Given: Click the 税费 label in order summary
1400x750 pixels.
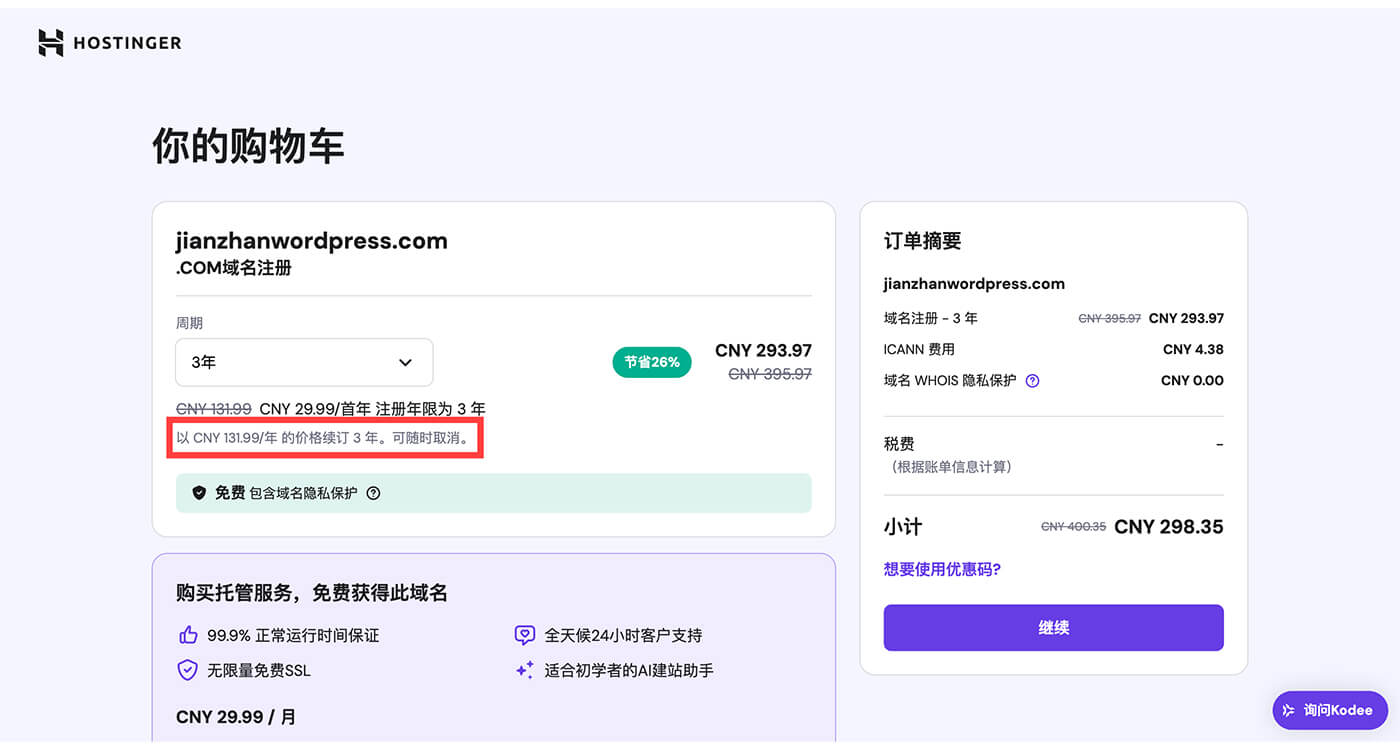Looking at the screenshot, I should 899,444.
